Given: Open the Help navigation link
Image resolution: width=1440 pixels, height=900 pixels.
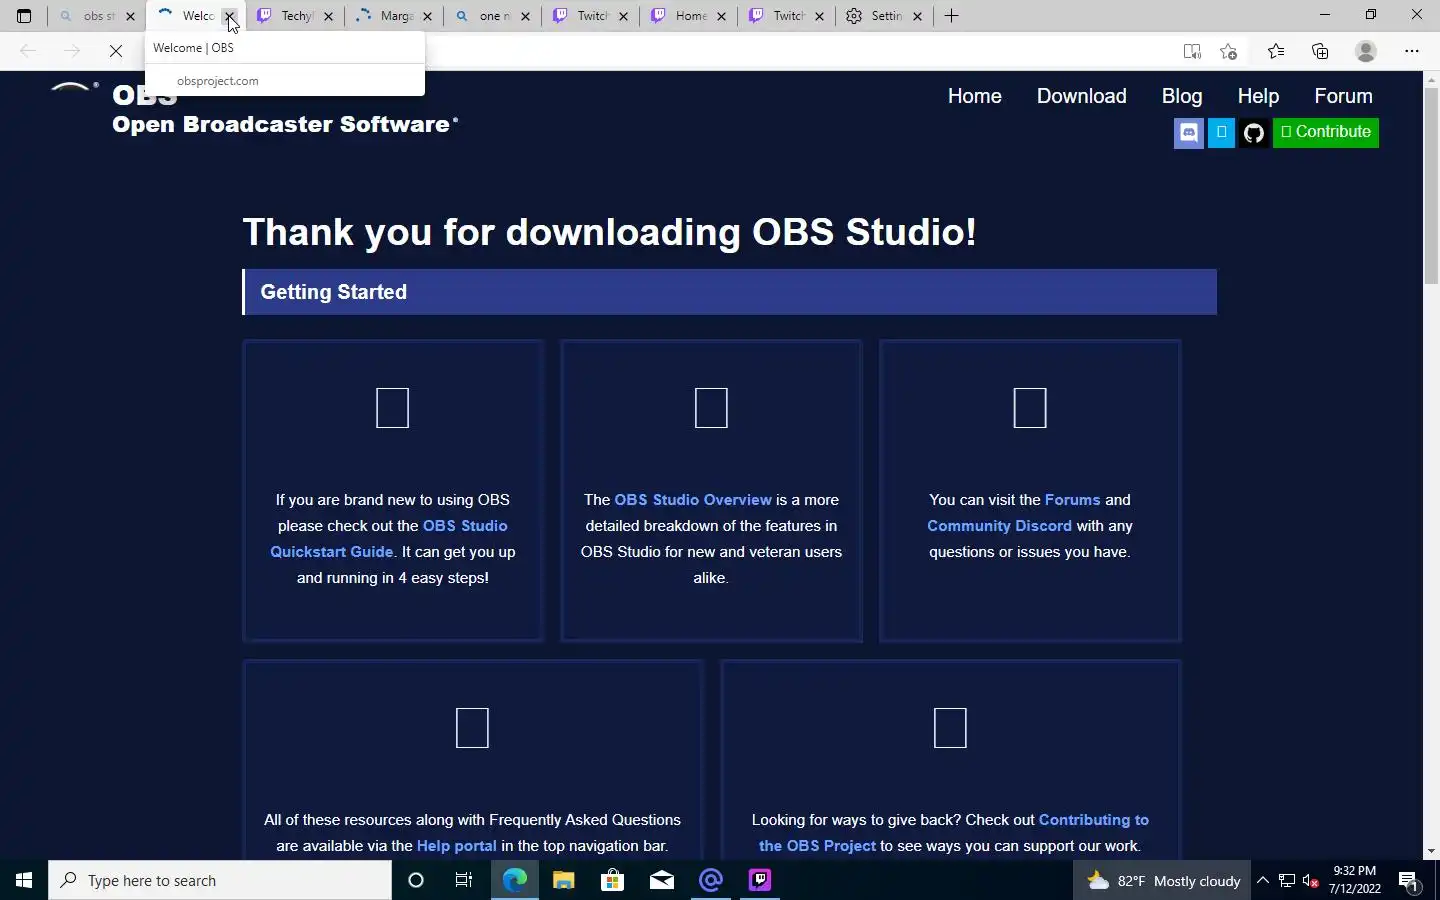Looking at the screenshot, I should pyautogui.click(x=1258, y=96).
